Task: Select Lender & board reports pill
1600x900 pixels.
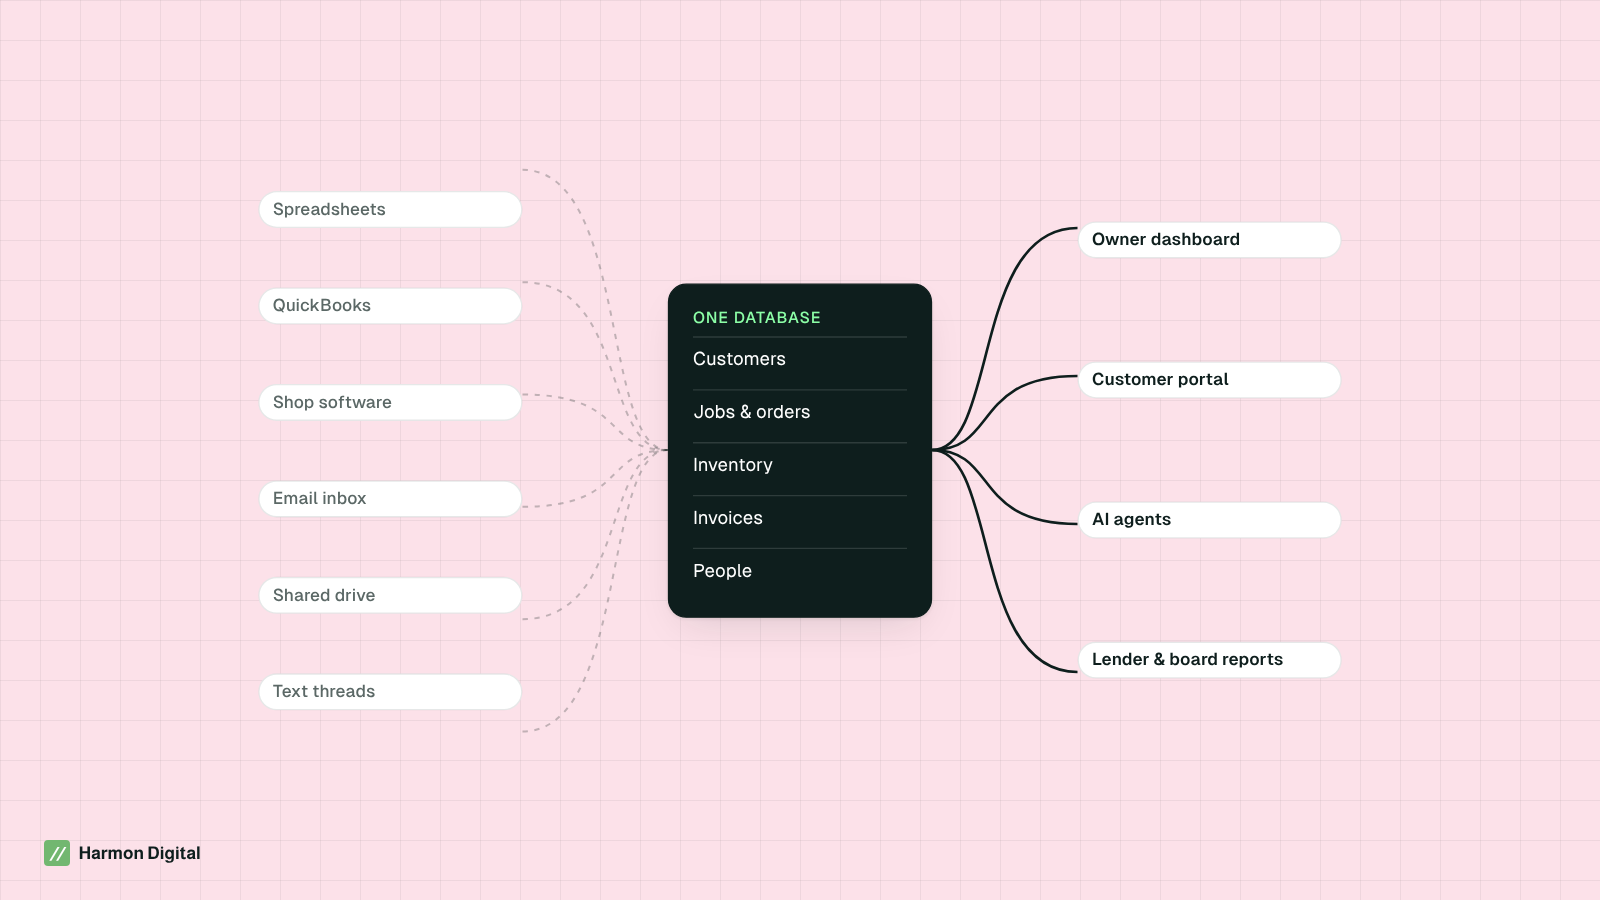Action: [x=1209, y=660]
